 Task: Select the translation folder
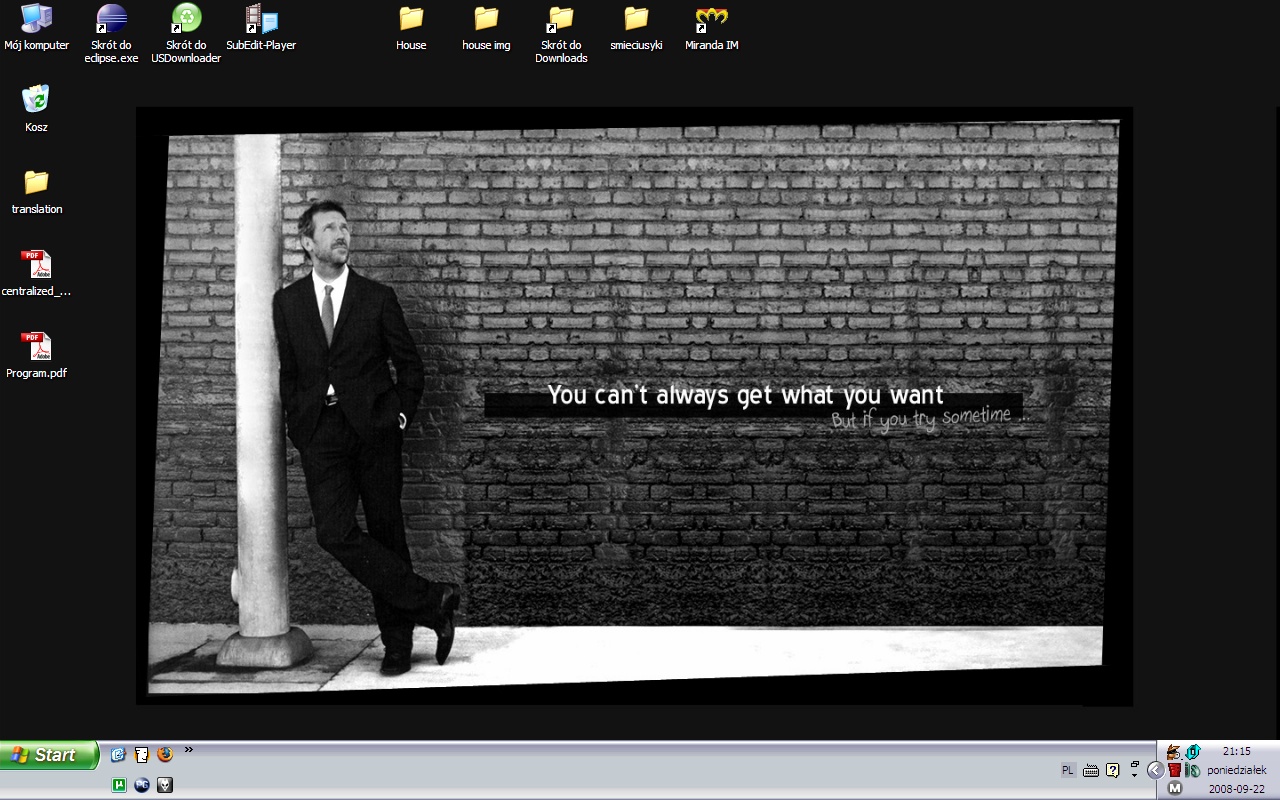tap(36, 183)
